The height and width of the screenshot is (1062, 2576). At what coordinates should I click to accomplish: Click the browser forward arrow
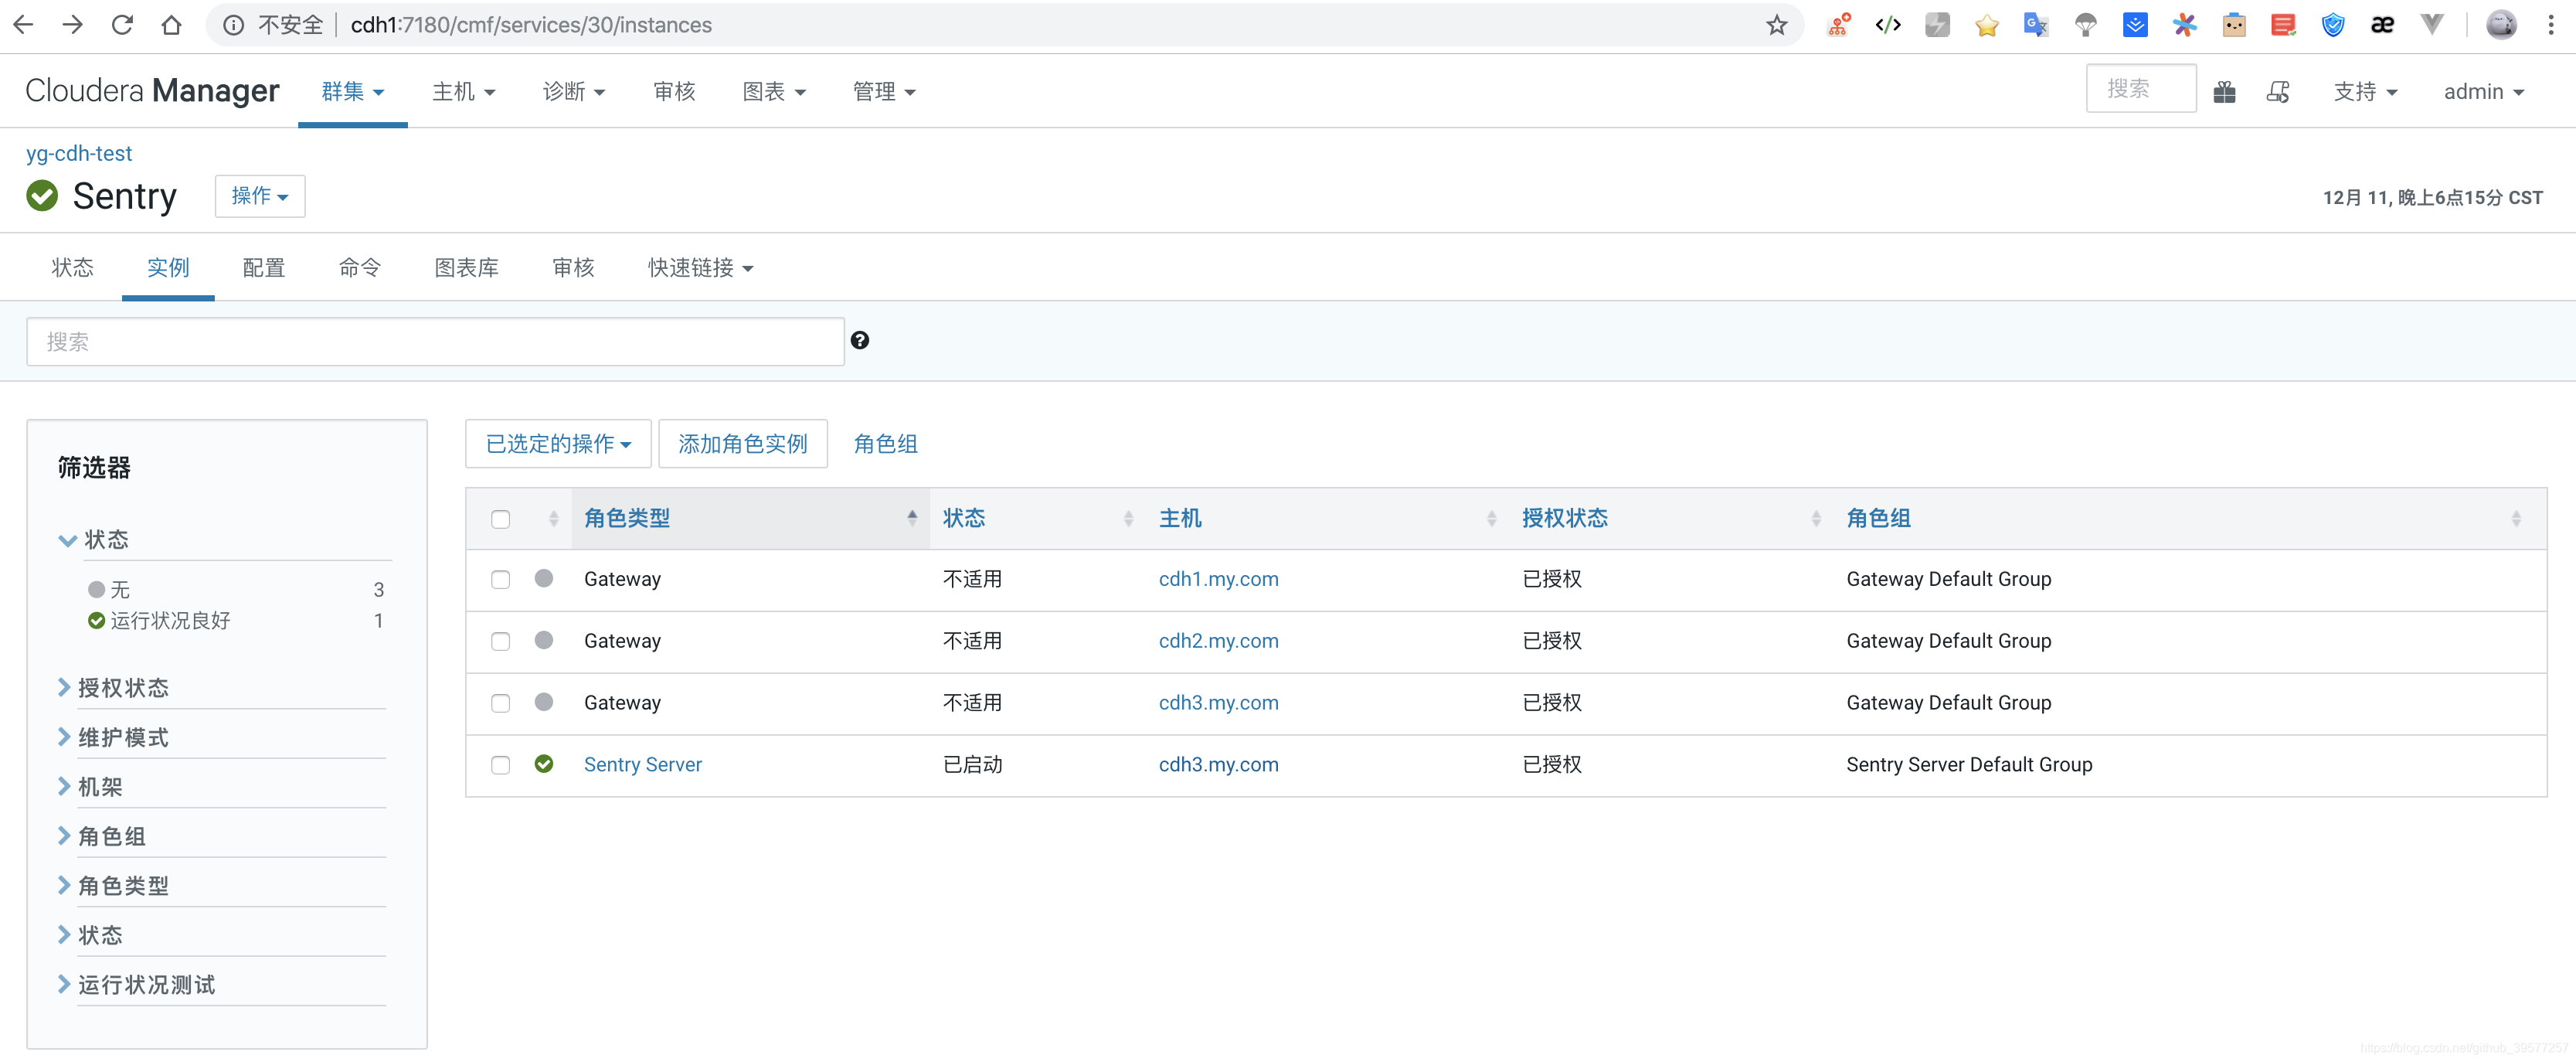pyautogui.click(x=73, y=25)
